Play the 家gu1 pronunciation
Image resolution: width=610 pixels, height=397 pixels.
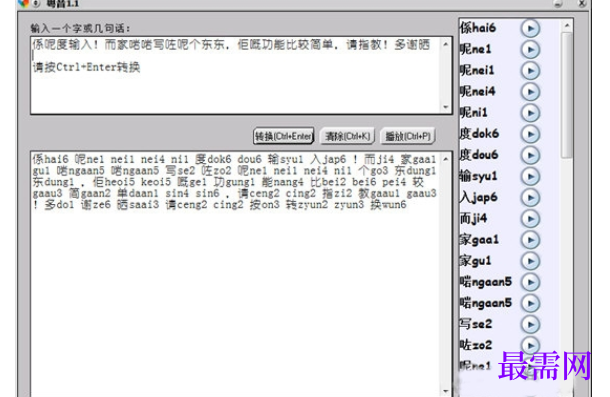[x=530, y=261]
